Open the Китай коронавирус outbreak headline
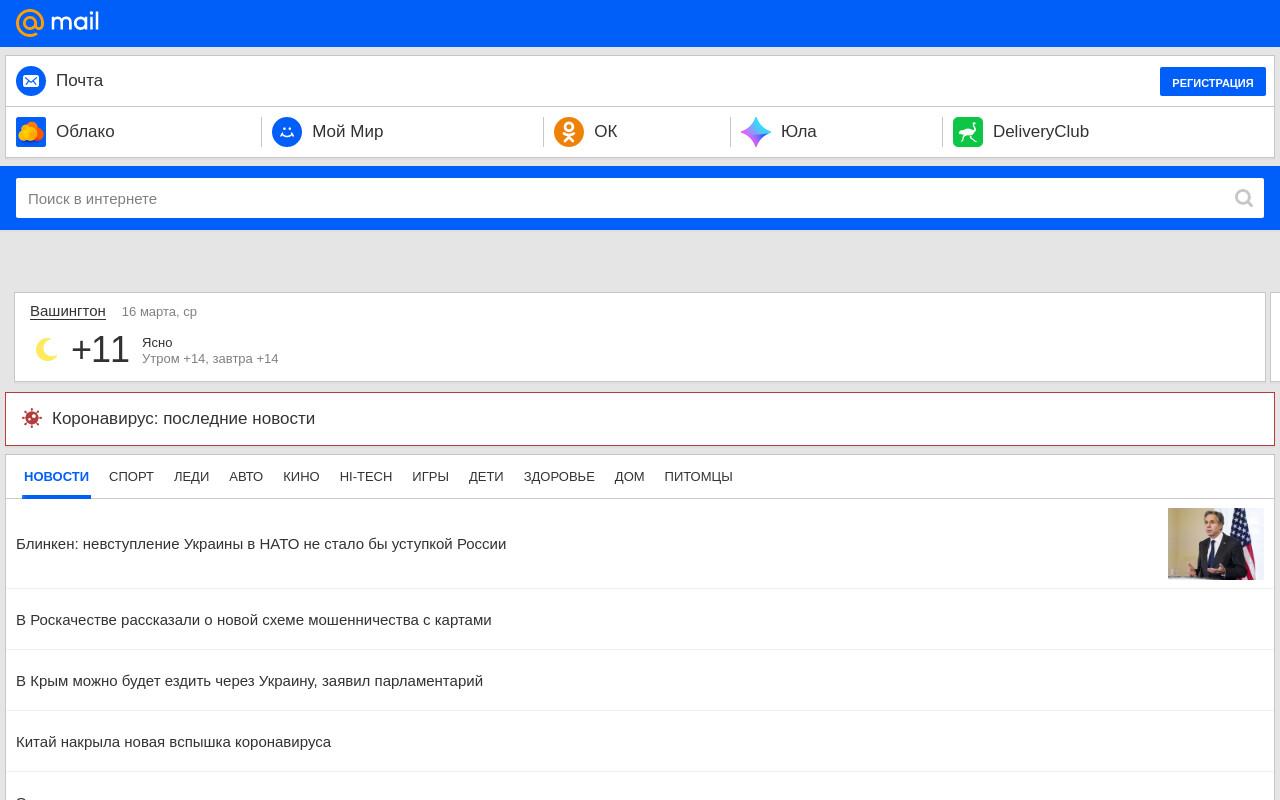Screen dimensions: 1280x800 coord(173,742)
